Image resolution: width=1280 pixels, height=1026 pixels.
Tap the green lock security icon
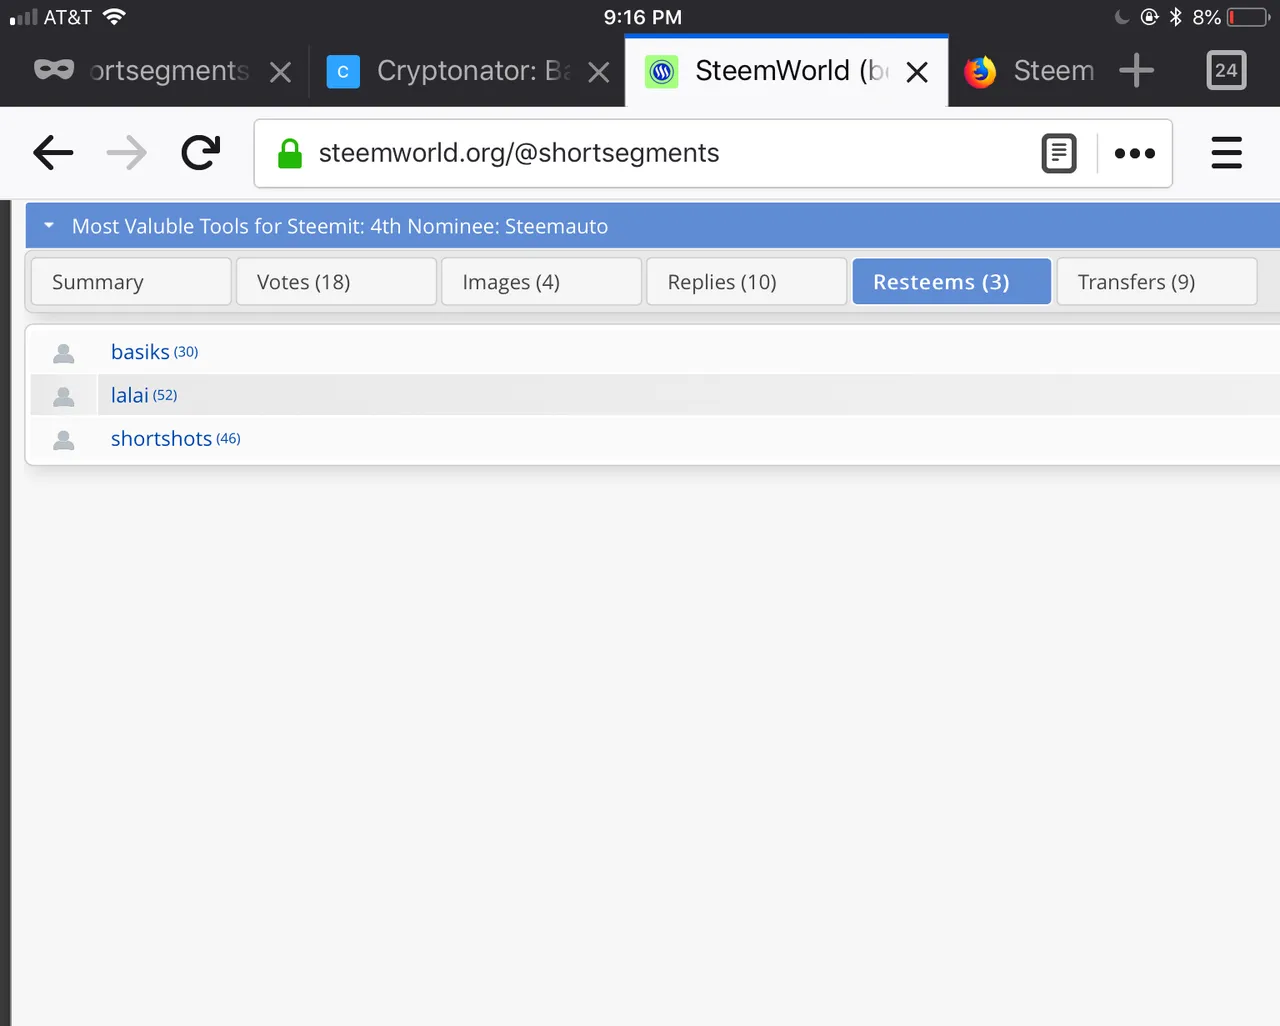point(290,153)
